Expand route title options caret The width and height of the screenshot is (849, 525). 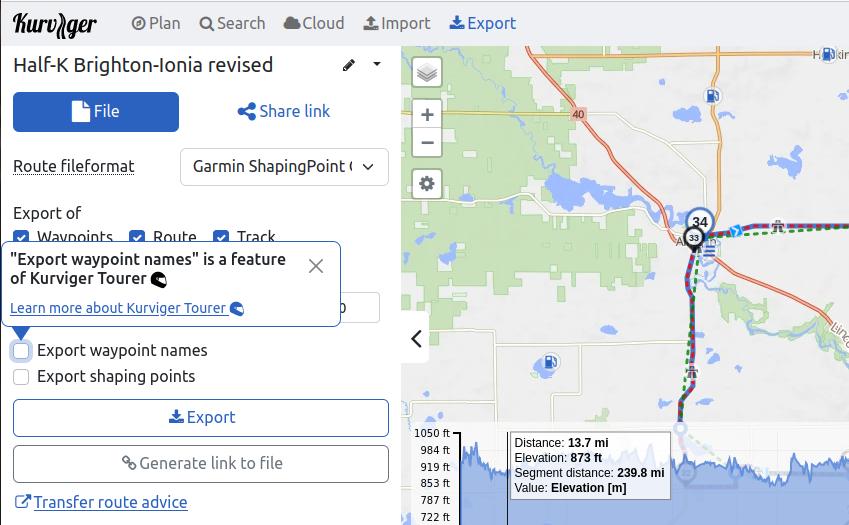(x=377, y=65)
